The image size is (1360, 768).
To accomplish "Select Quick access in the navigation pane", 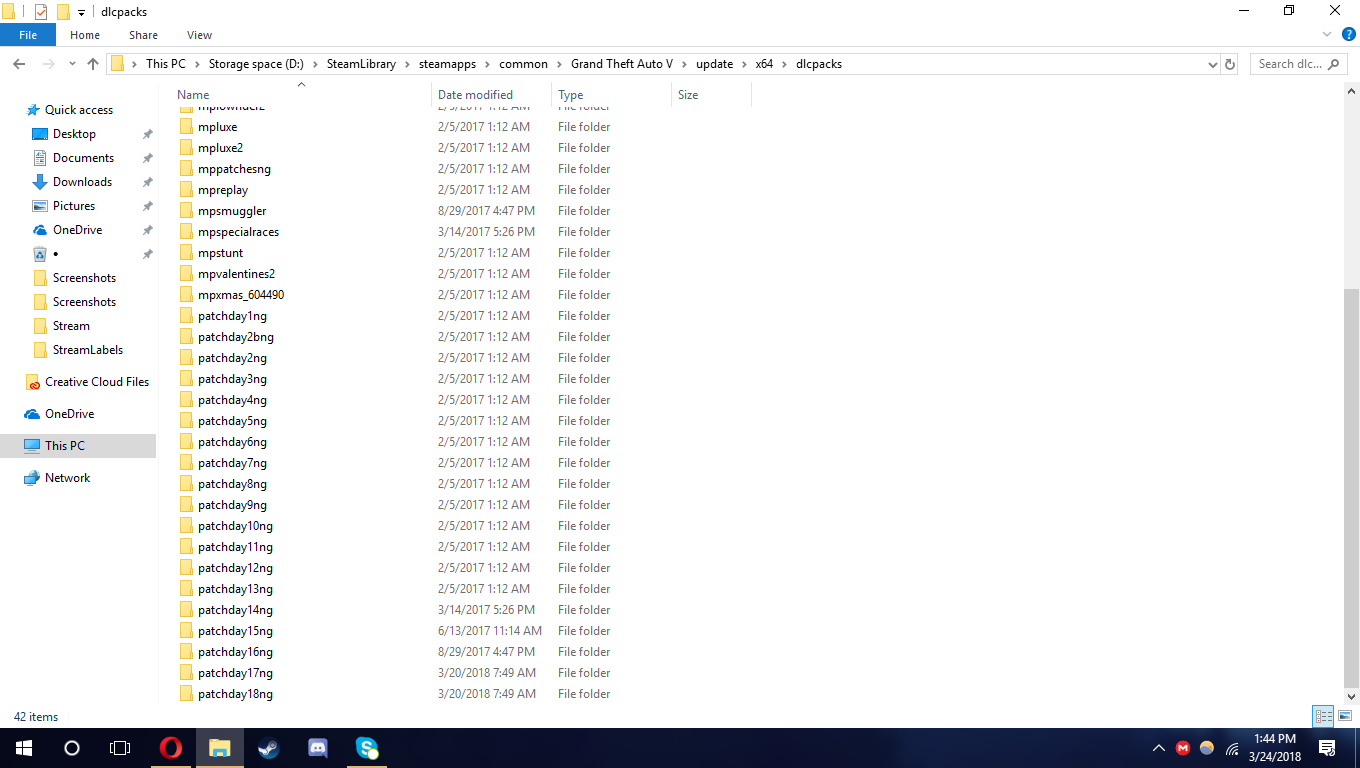I will pyautogui.click(x=78, y=110).
